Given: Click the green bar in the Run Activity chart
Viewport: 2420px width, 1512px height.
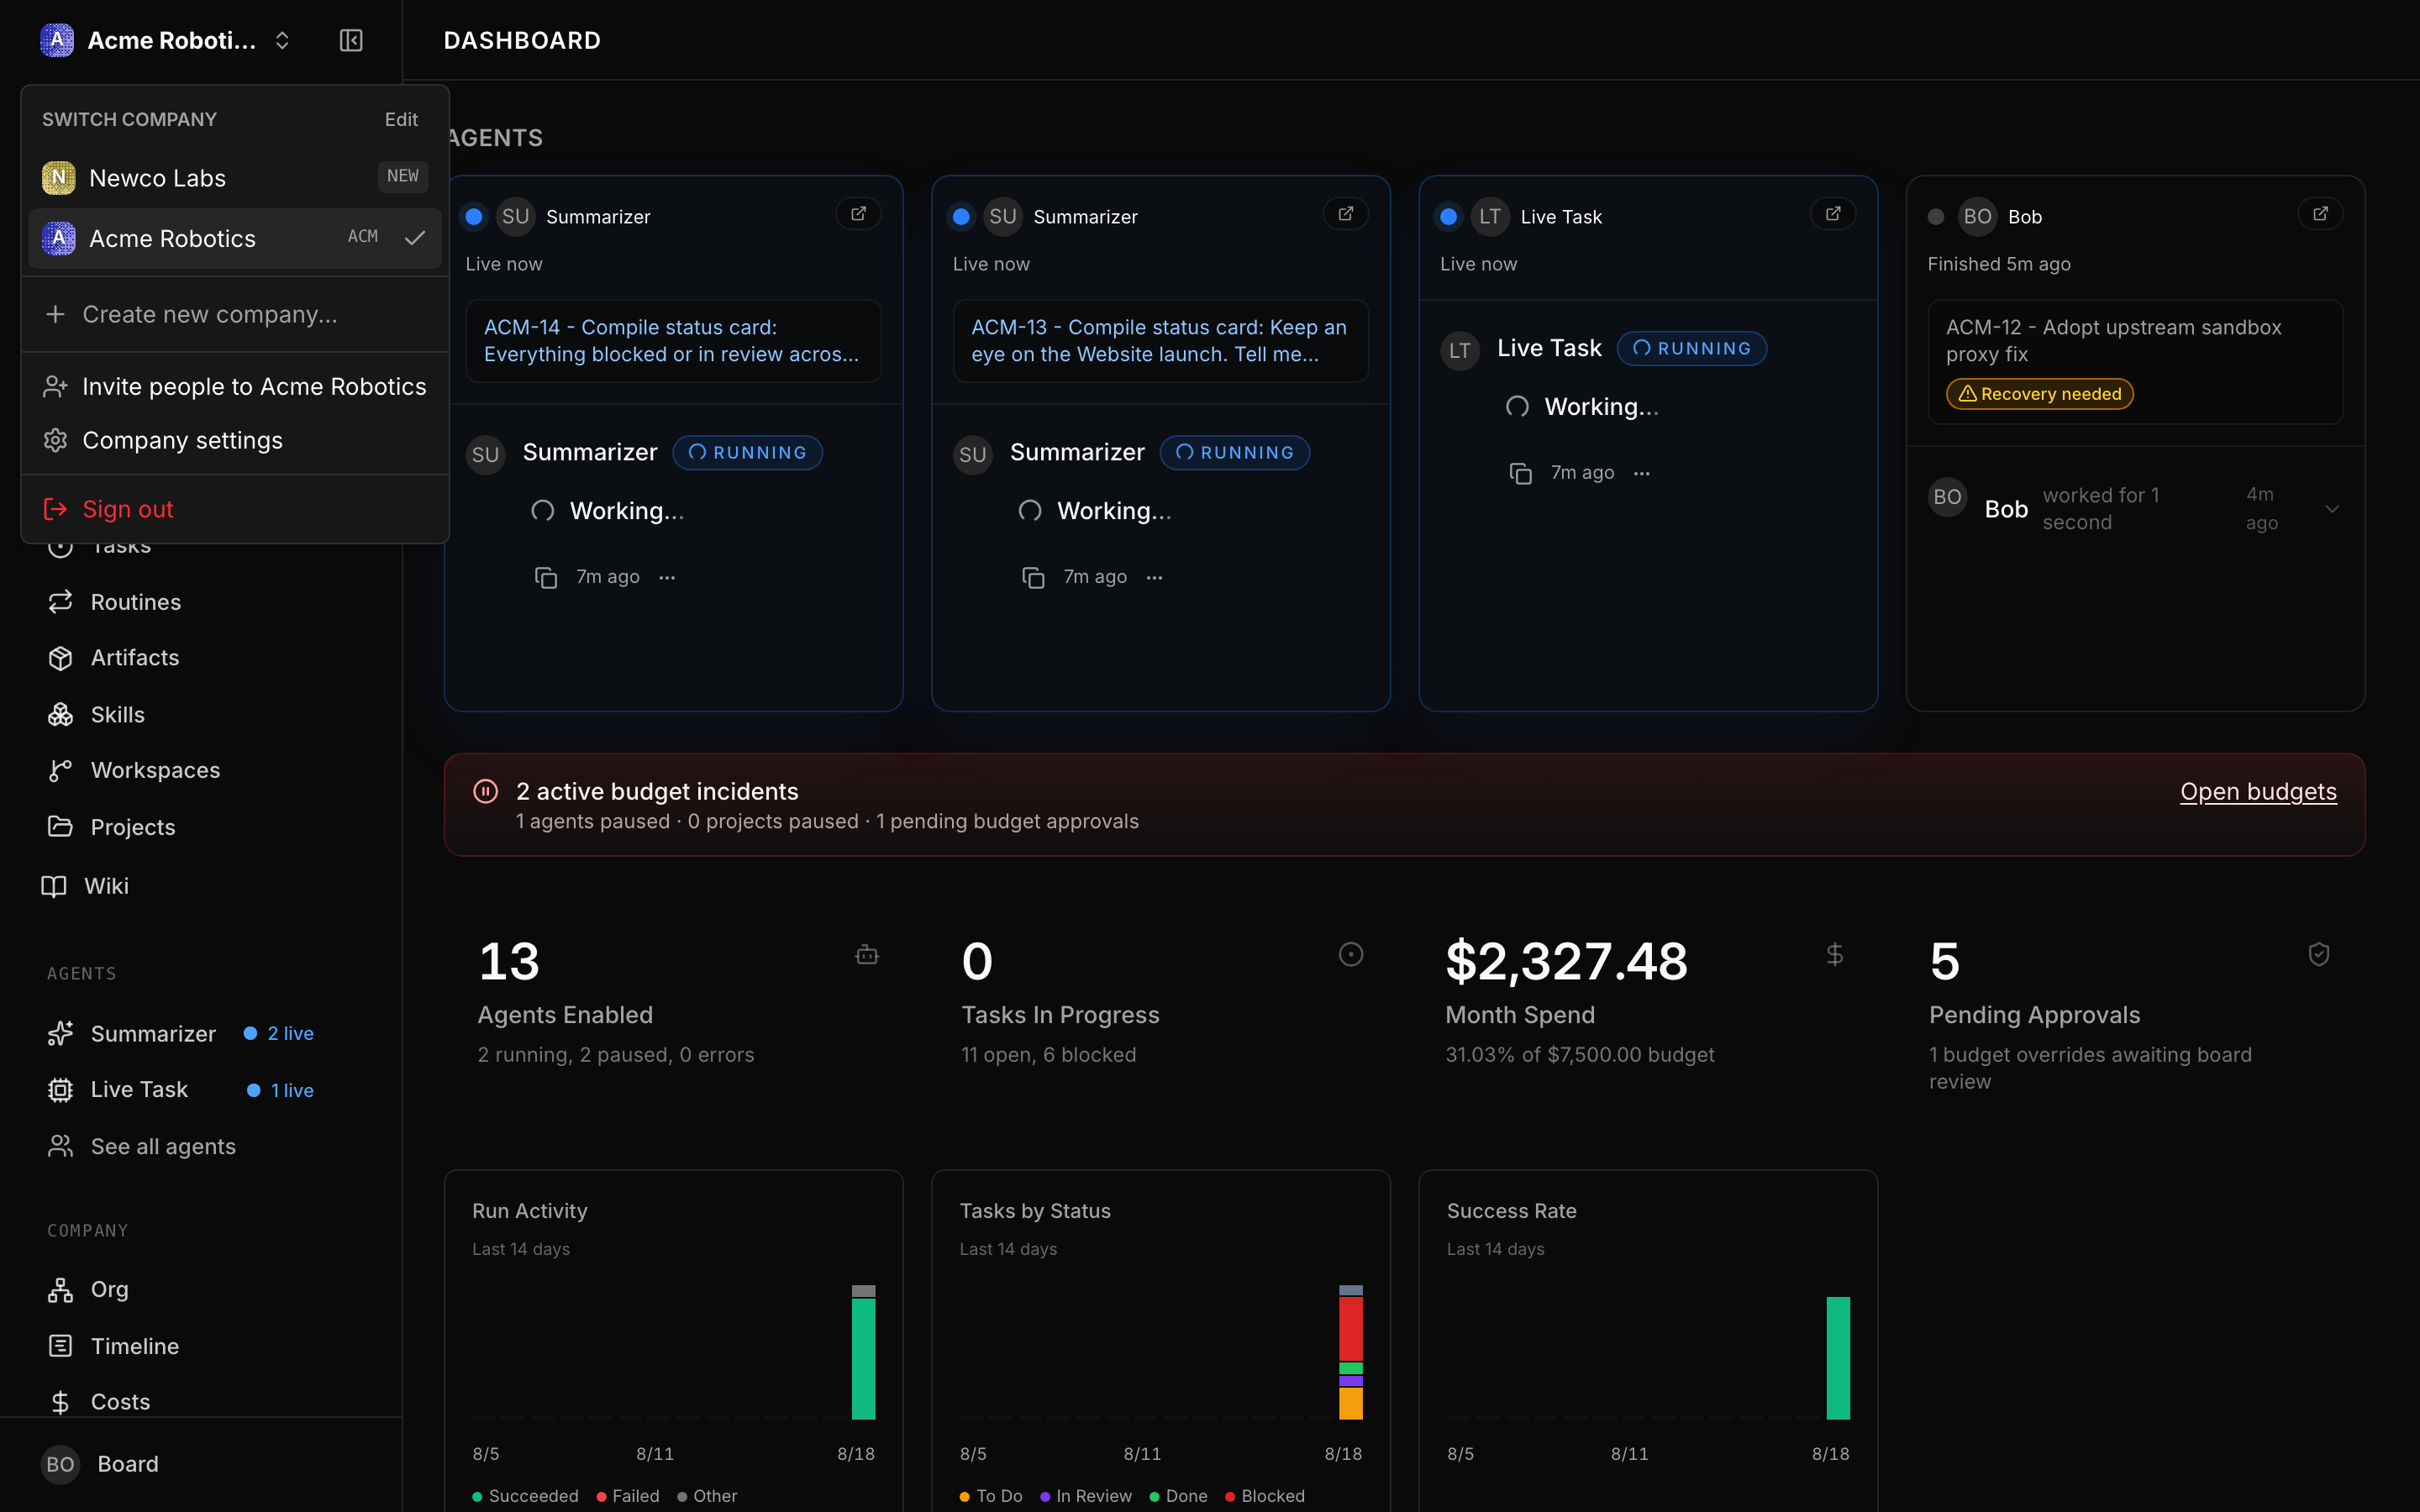Looking at the screenshot, I should point(863,1358).
